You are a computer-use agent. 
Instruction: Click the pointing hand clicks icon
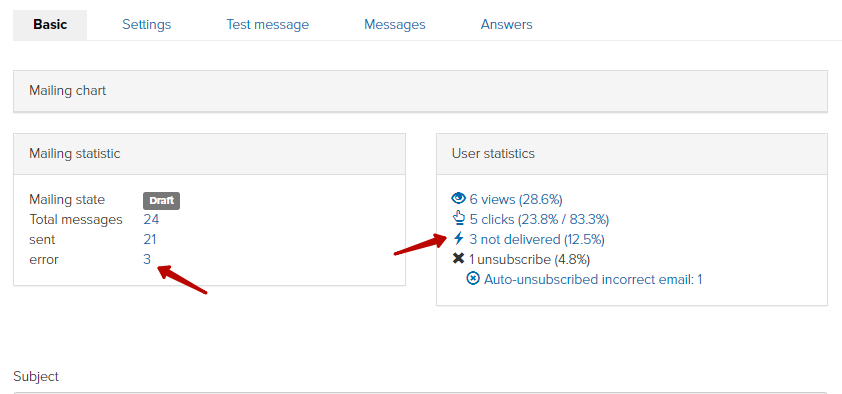[458, 218]
